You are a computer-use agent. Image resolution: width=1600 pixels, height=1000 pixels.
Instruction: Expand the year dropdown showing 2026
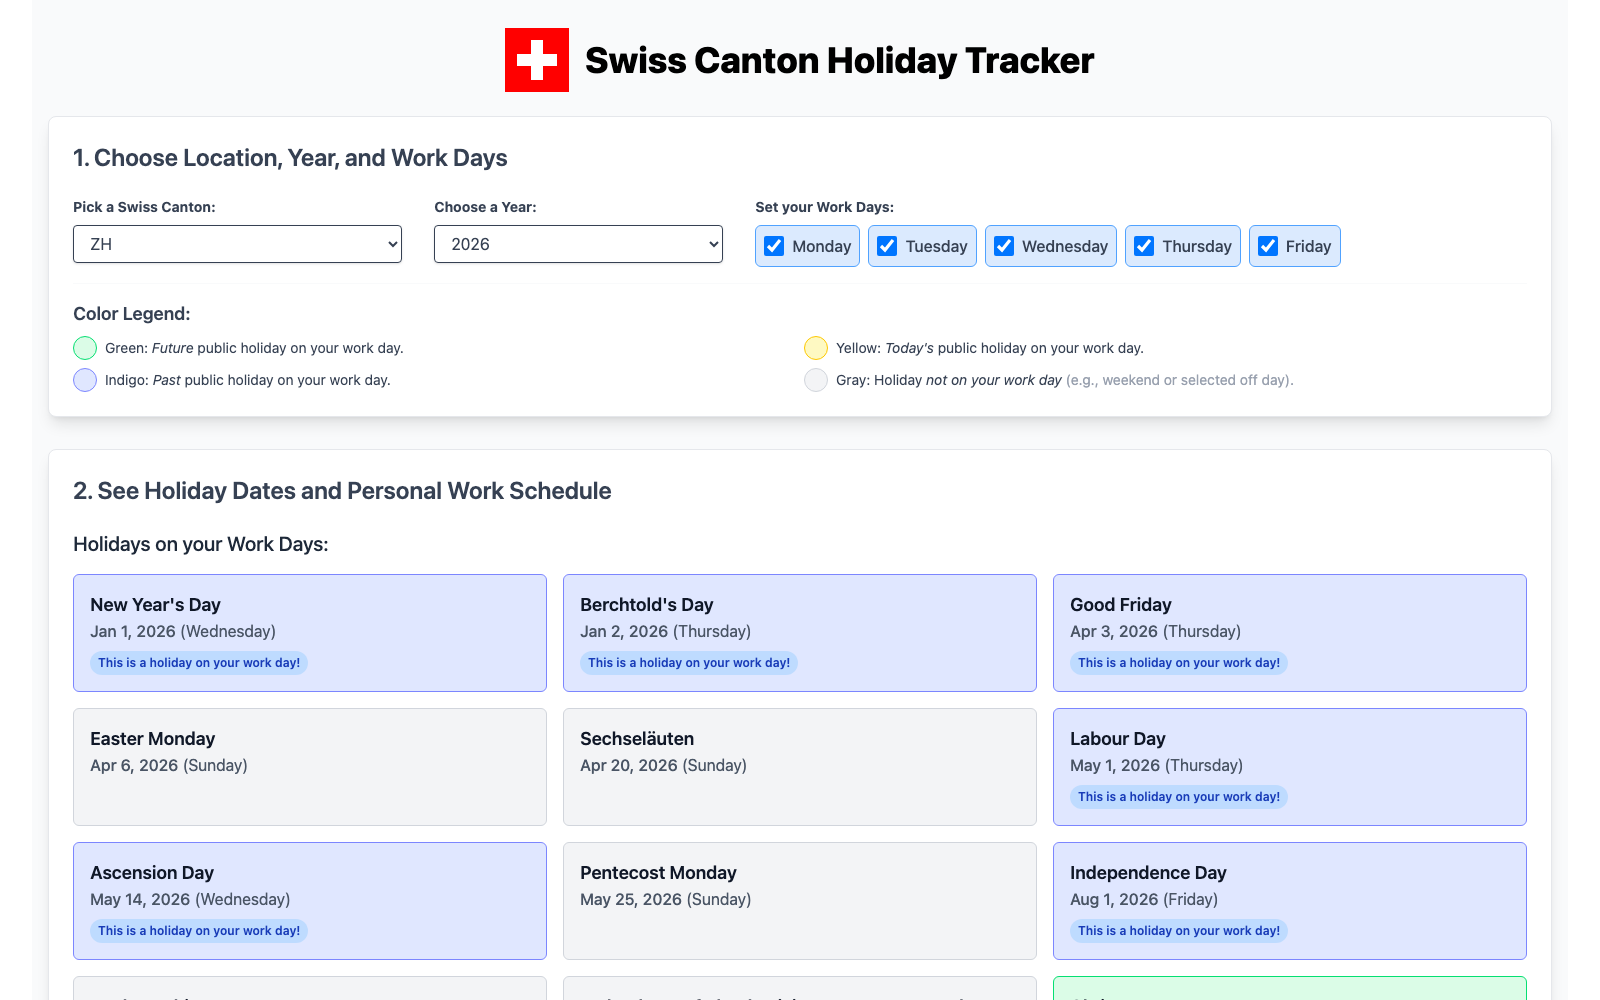[578, 244]
